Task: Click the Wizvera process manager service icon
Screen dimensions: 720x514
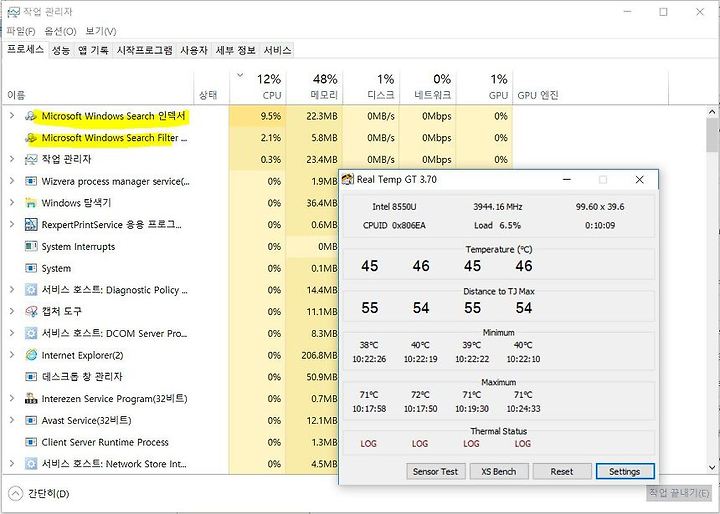Action: [31, 181]
